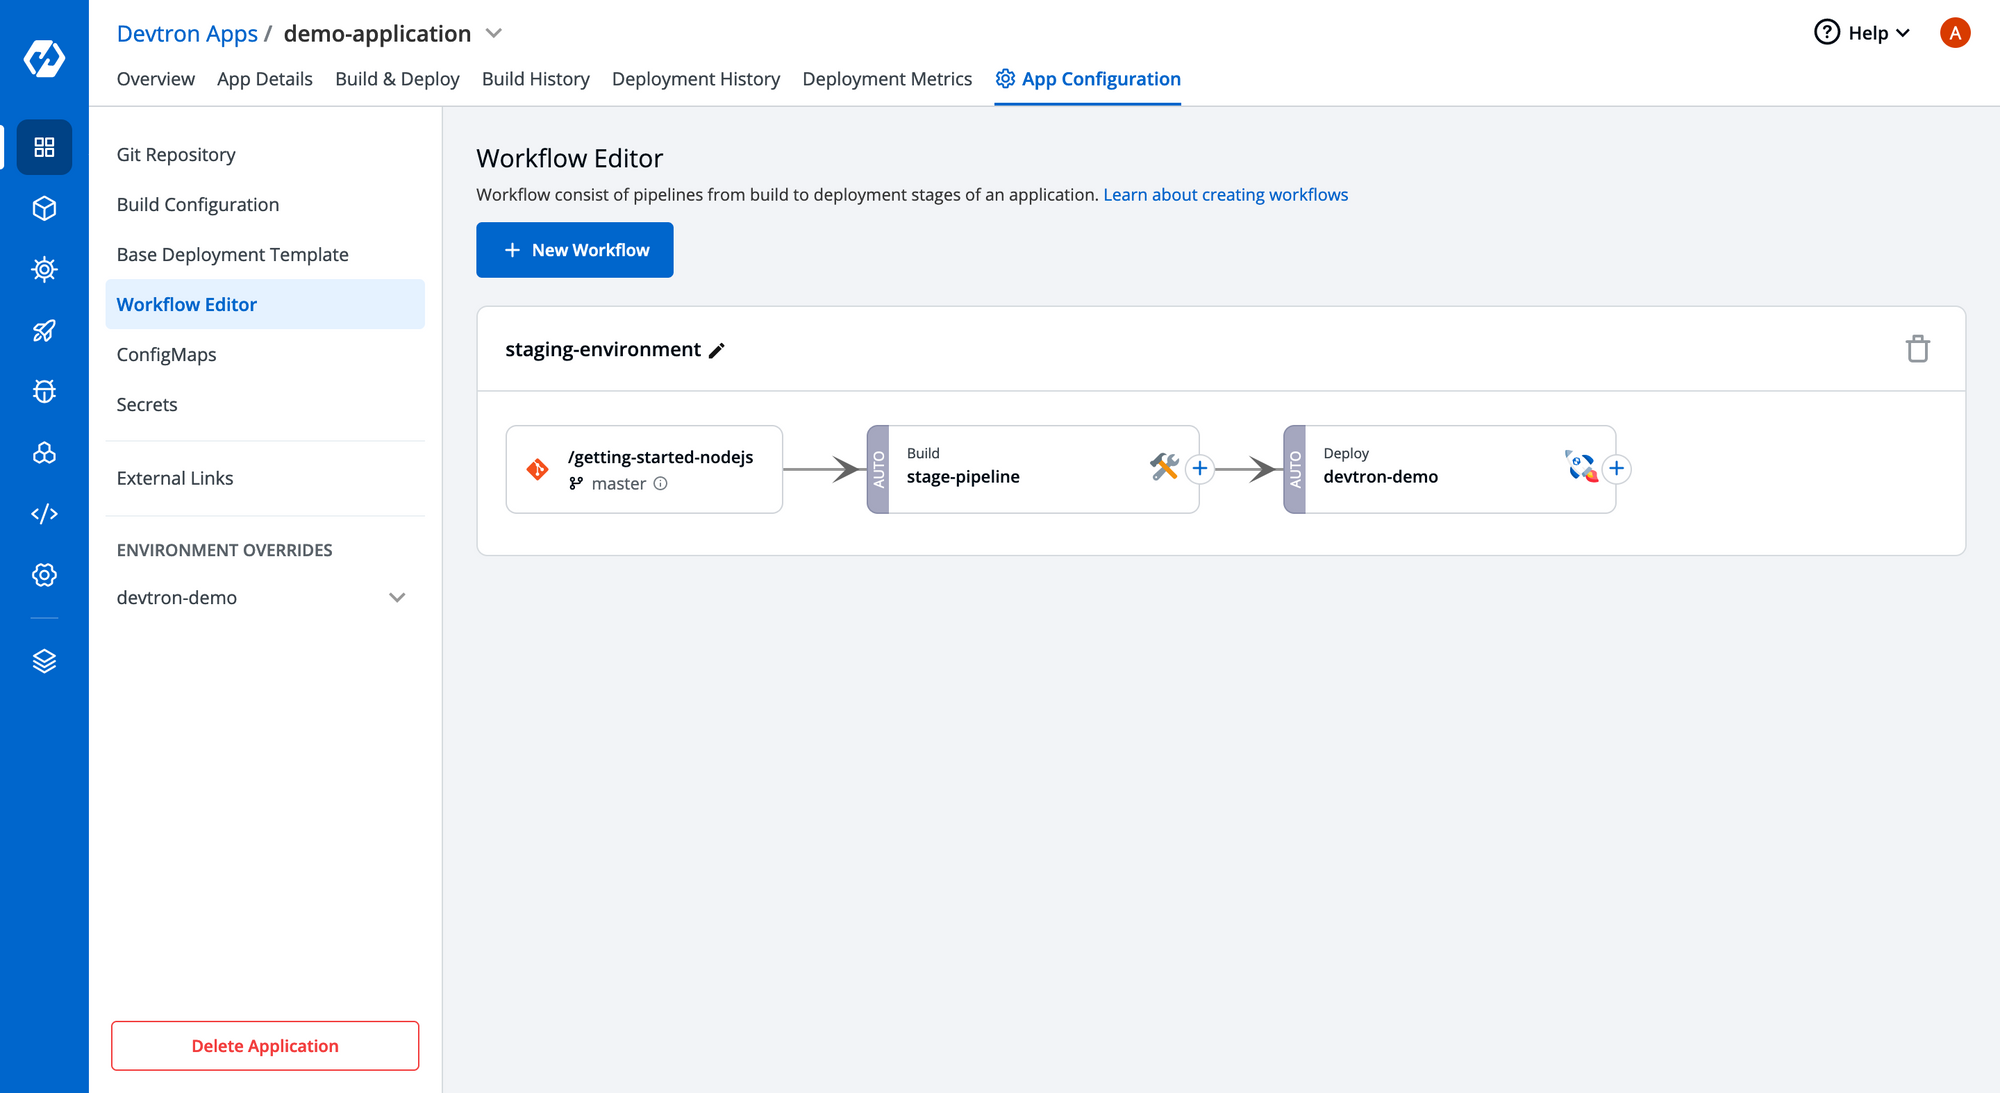Viewport: 2000px width, 1093px height.
Task: Click the sun-gear icon in left sidebar
Action: pyautogui.click(x=44, y=269)
